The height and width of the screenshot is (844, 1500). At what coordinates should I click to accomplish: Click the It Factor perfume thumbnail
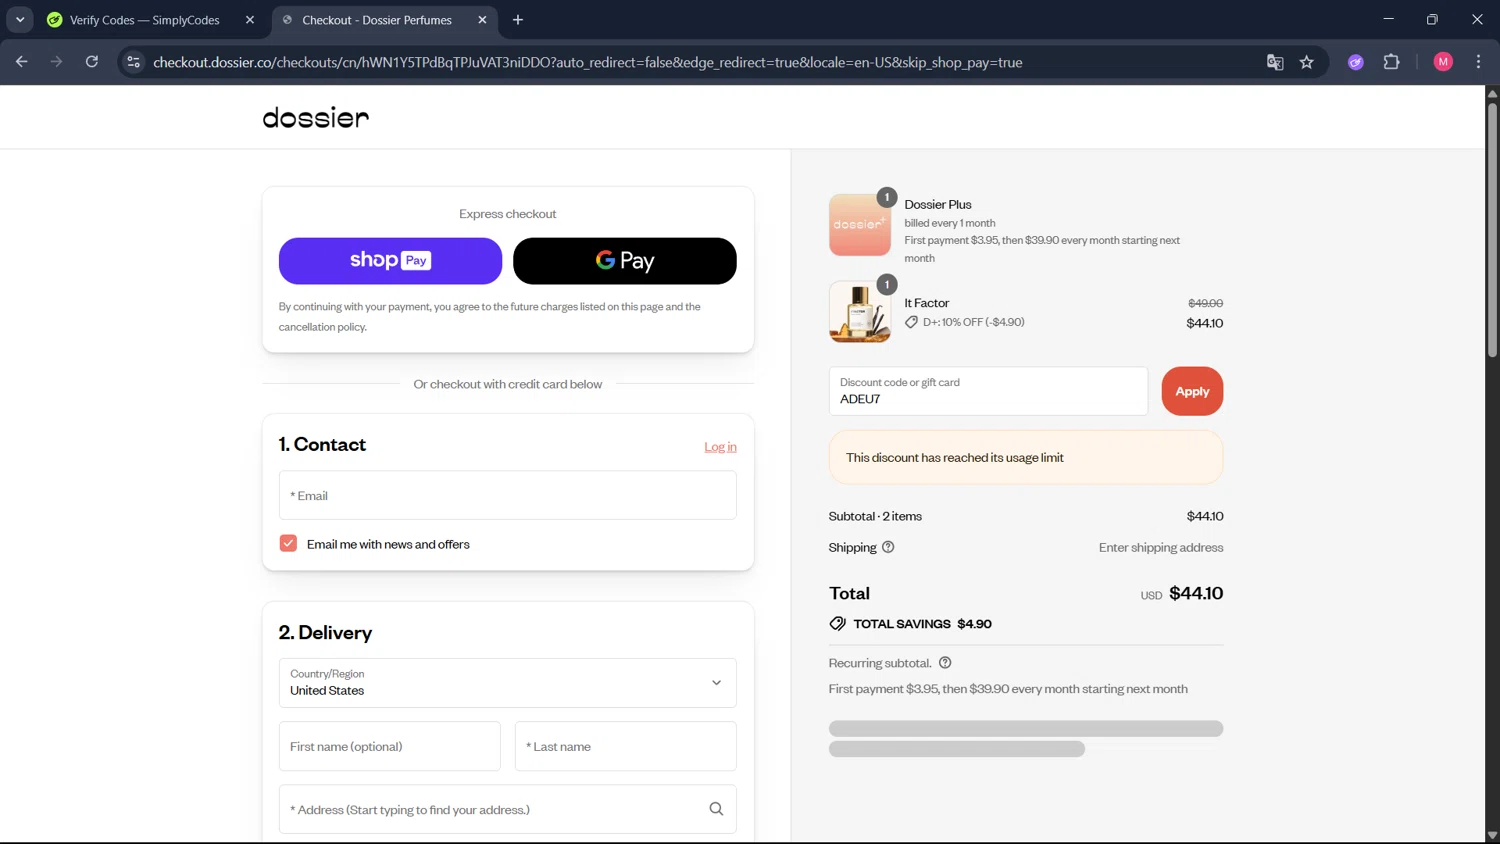point(860,312)
